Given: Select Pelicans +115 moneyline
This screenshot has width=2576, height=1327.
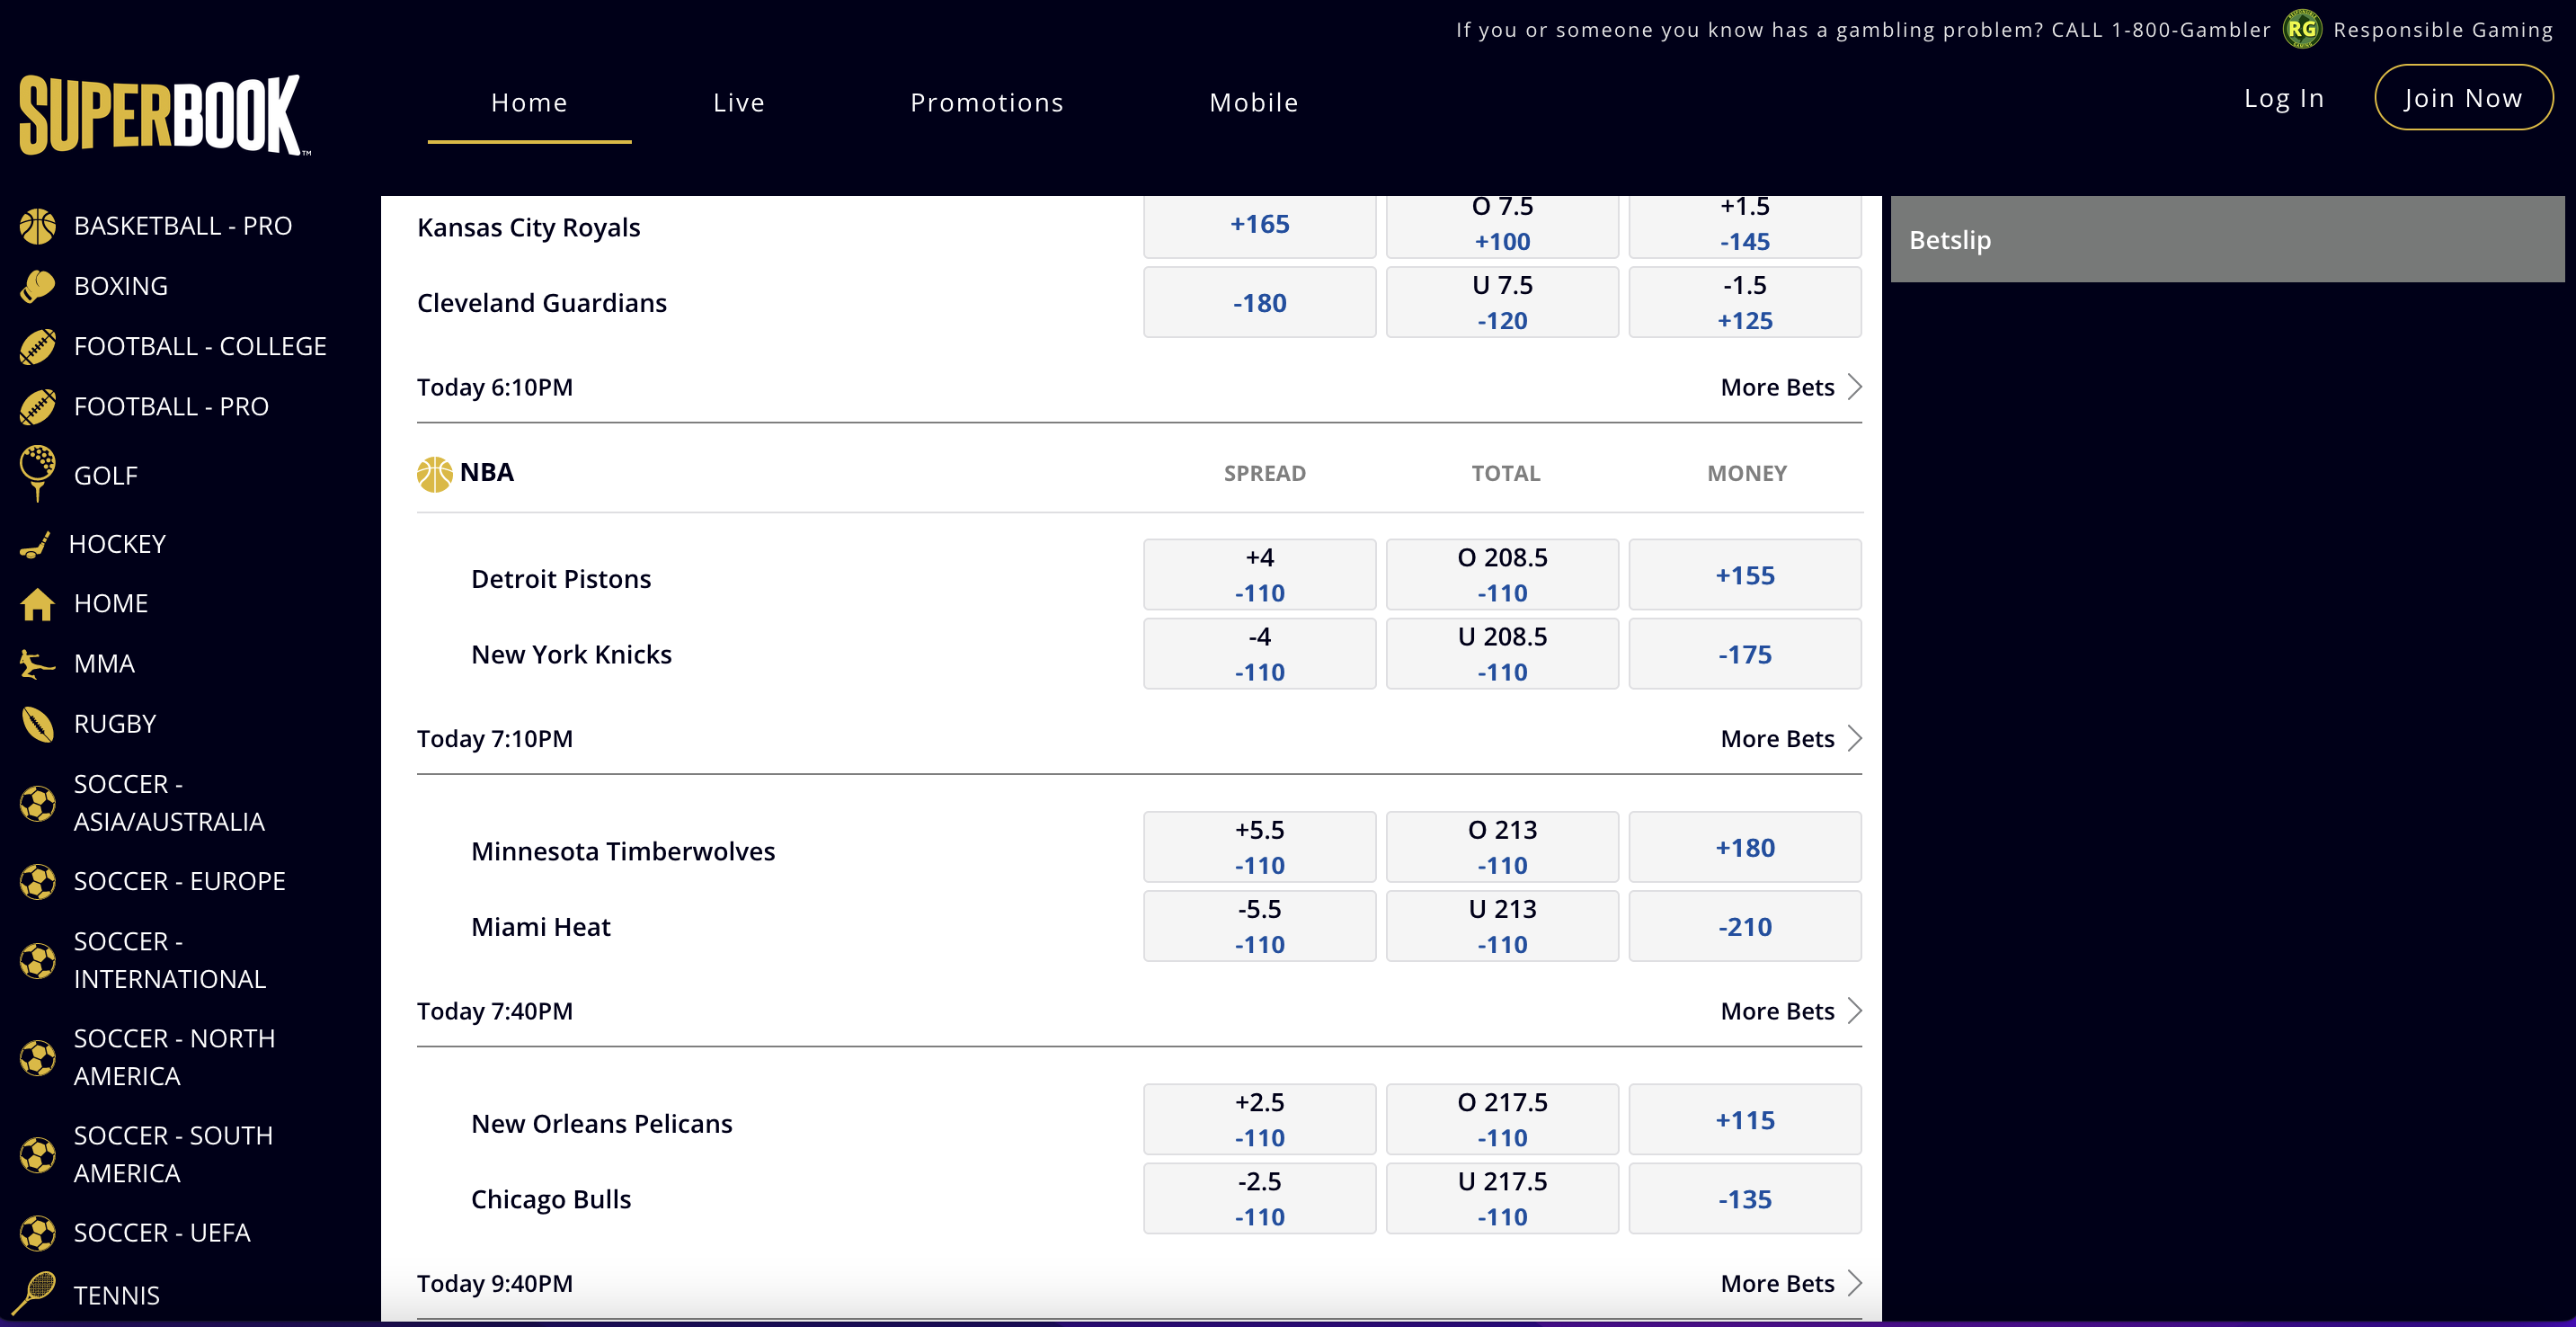Looking at the screenshot, I should (x=1745, y=1120).
